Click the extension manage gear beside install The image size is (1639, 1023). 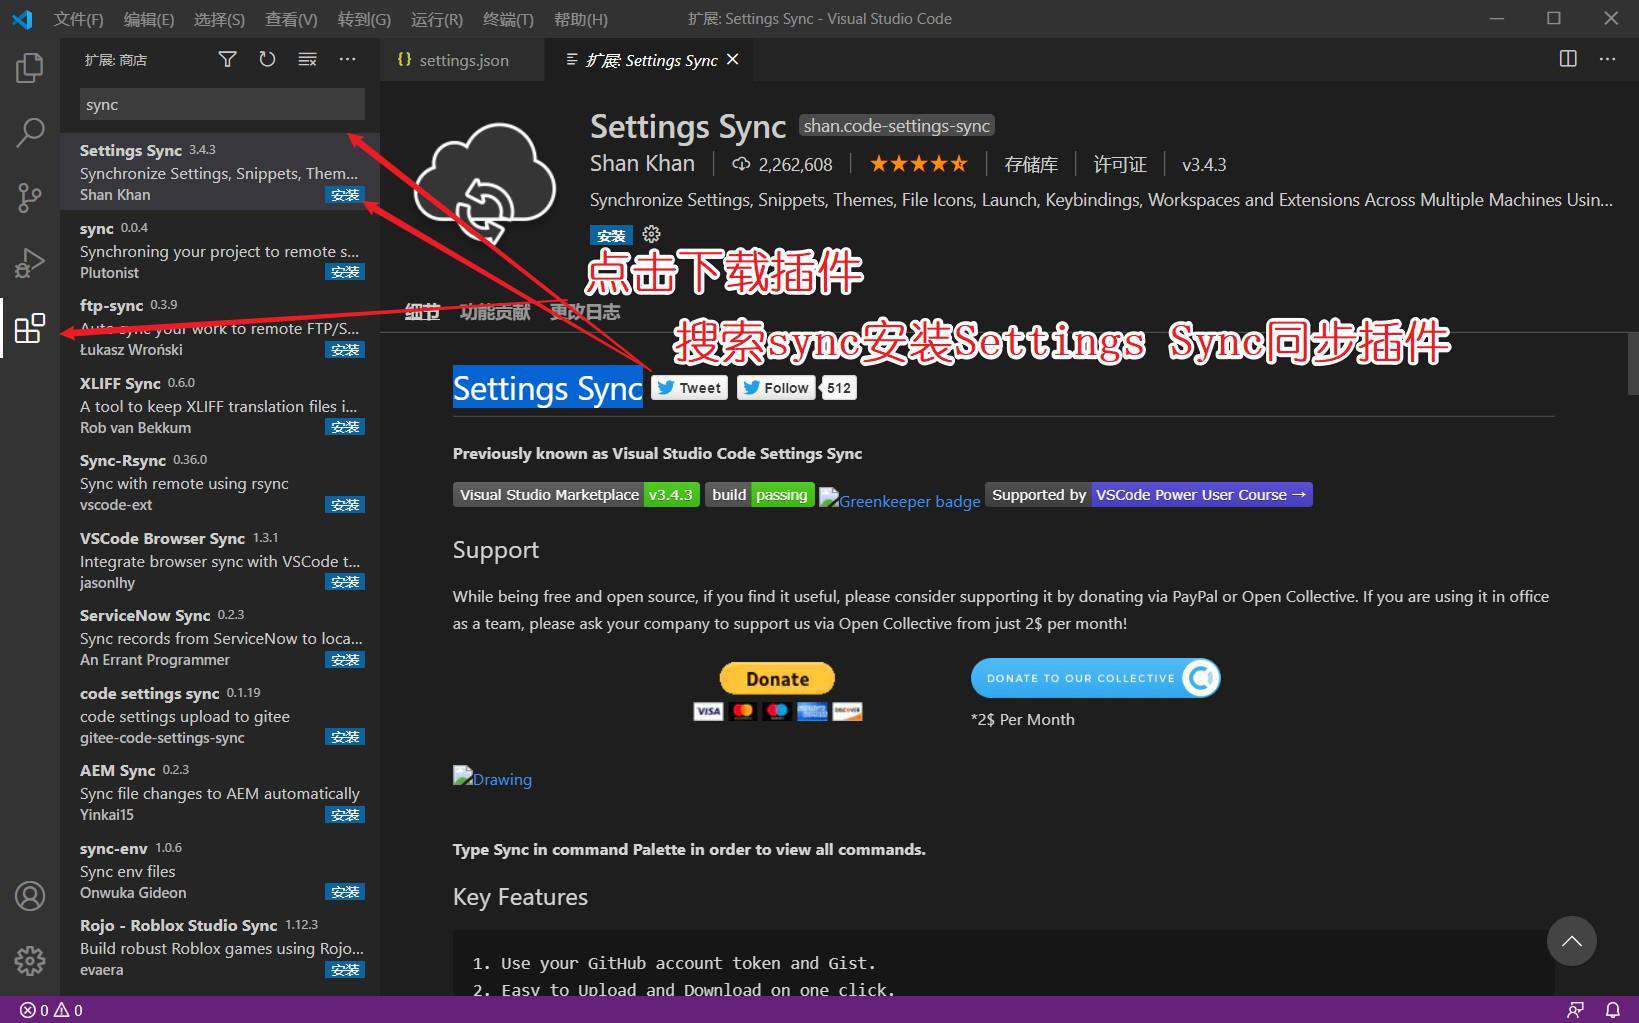click(x=651, y=234)
